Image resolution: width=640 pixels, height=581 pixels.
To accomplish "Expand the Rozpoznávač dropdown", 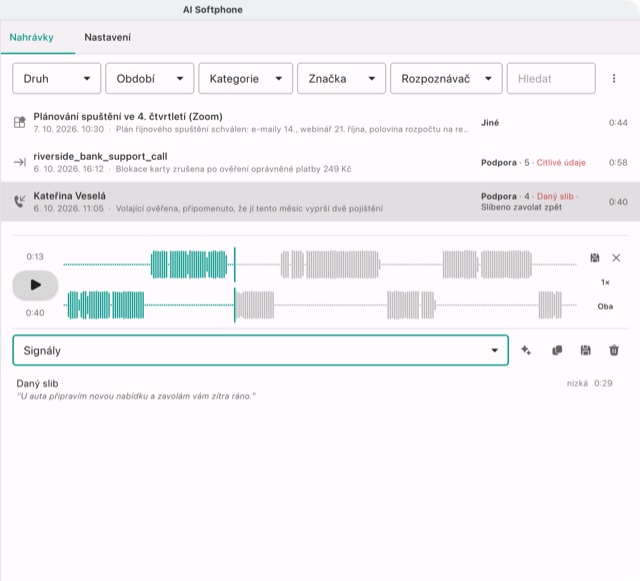I will click(x=446, y=78).
